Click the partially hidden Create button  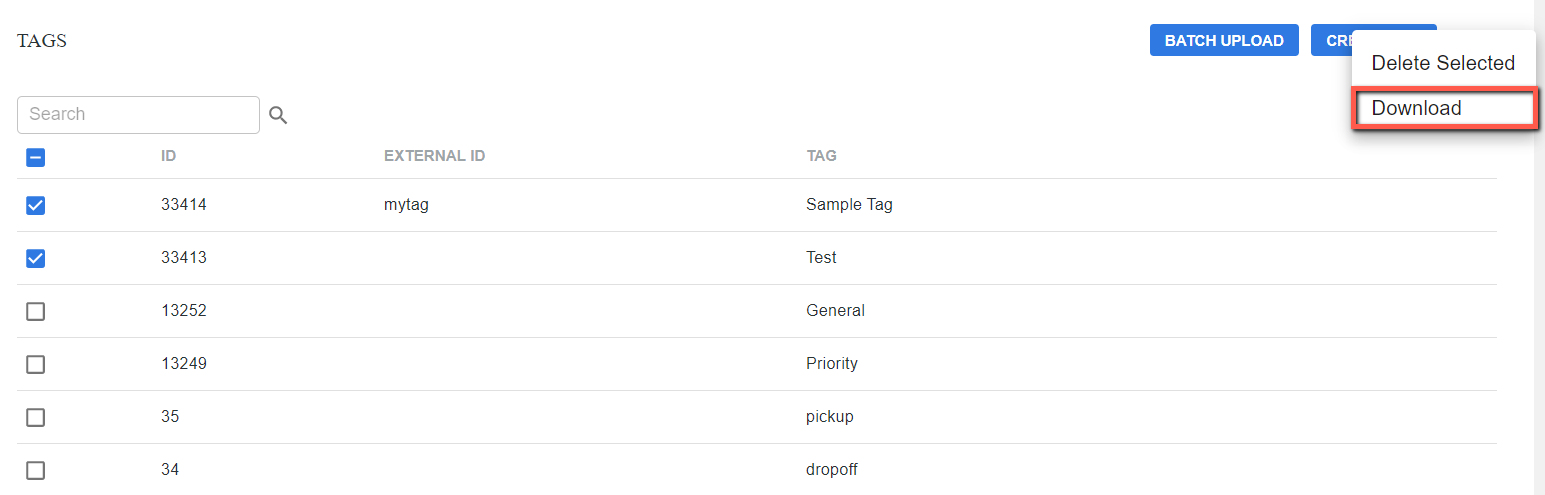1331,41
